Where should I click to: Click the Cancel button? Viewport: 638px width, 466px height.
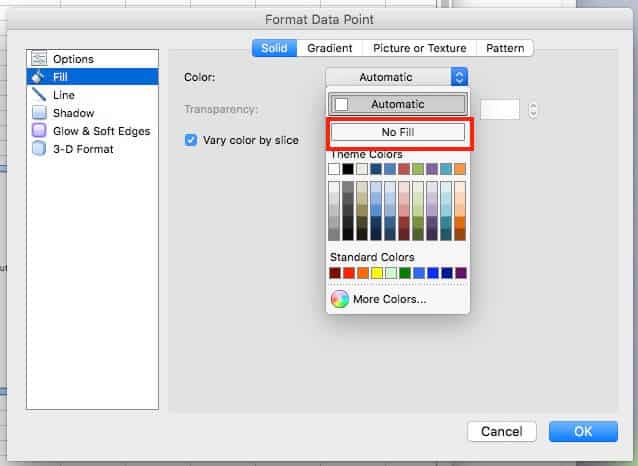click(x=502, y=431)
